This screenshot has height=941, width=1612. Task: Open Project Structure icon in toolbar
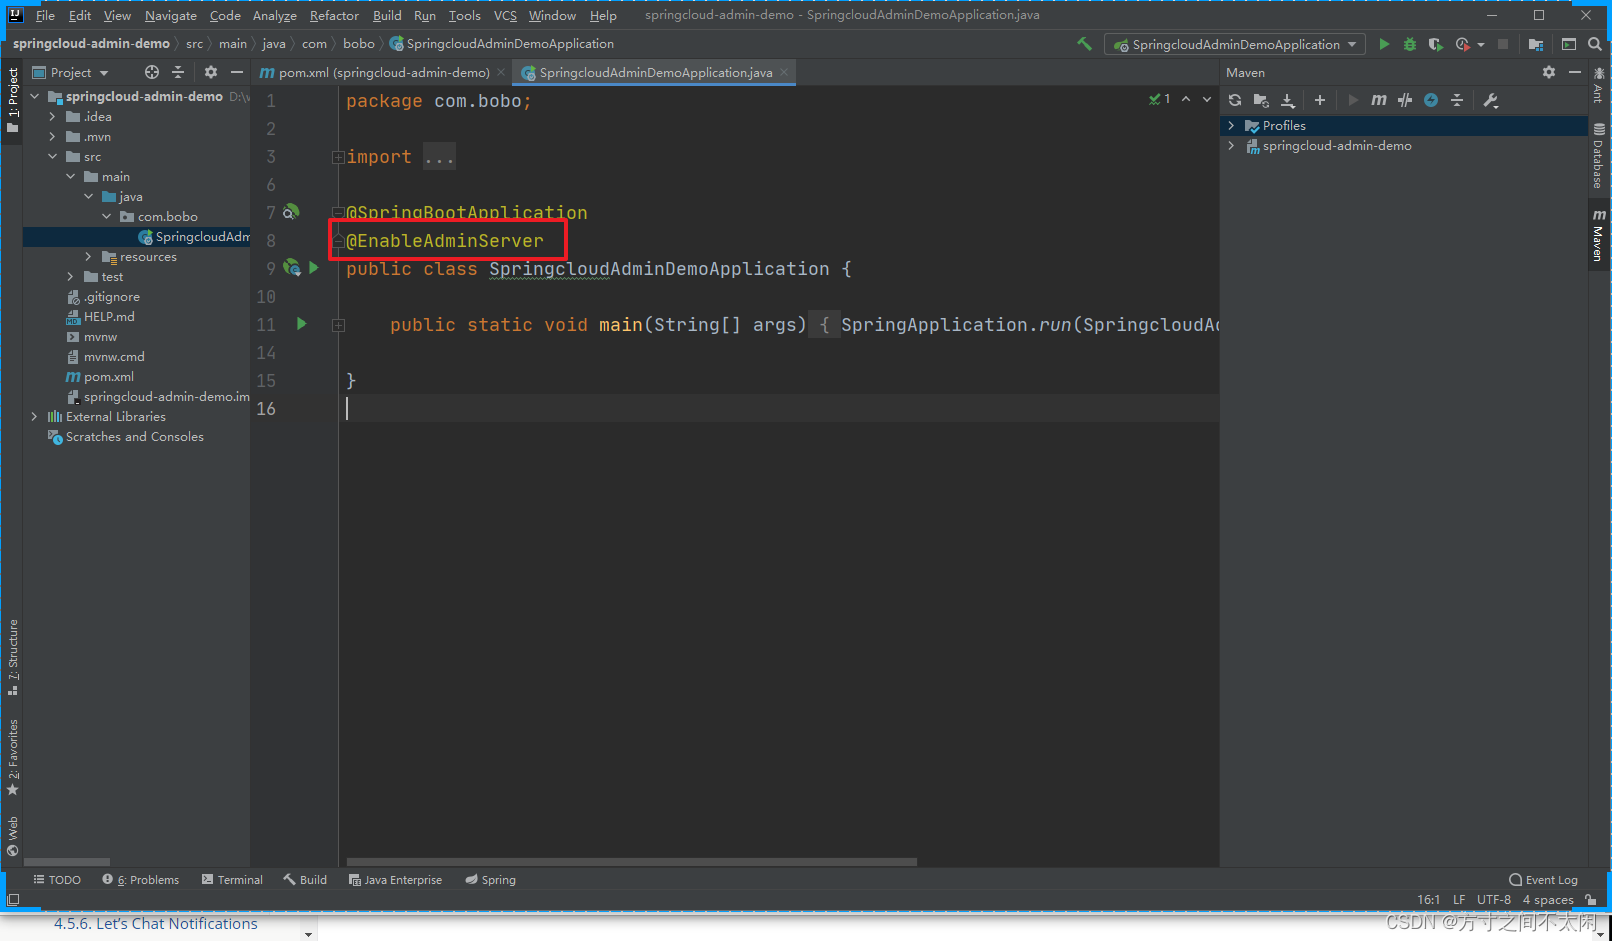(x=1536, y=44)
